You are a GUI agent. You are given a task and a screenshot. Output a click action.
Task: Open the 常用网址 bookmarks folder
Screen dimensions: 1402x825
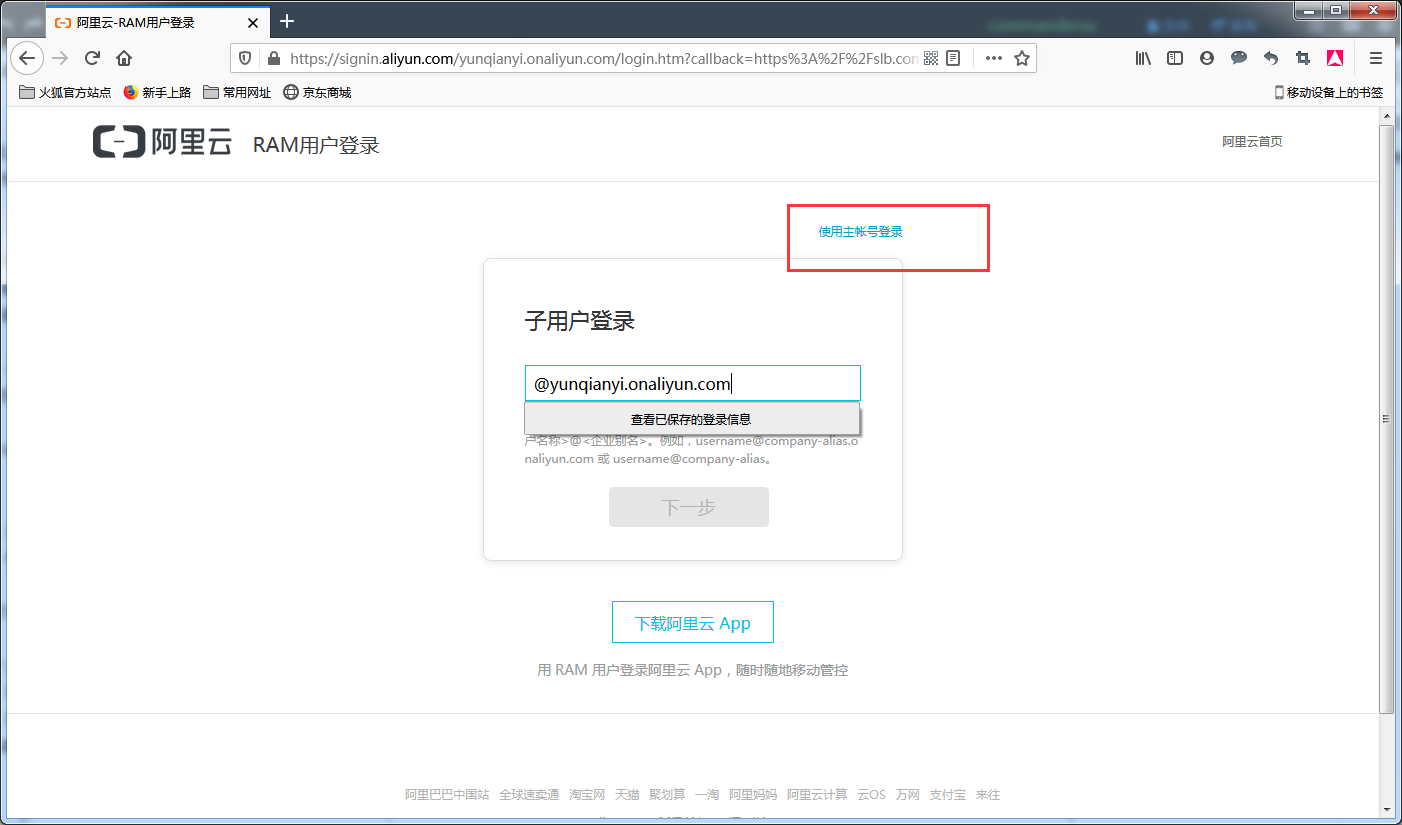[237, 92]
